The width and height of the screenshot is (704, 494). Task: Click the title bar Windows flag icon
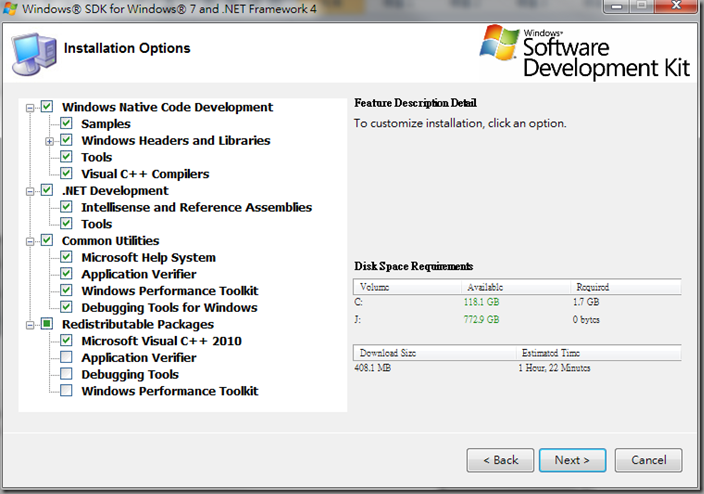10,9
